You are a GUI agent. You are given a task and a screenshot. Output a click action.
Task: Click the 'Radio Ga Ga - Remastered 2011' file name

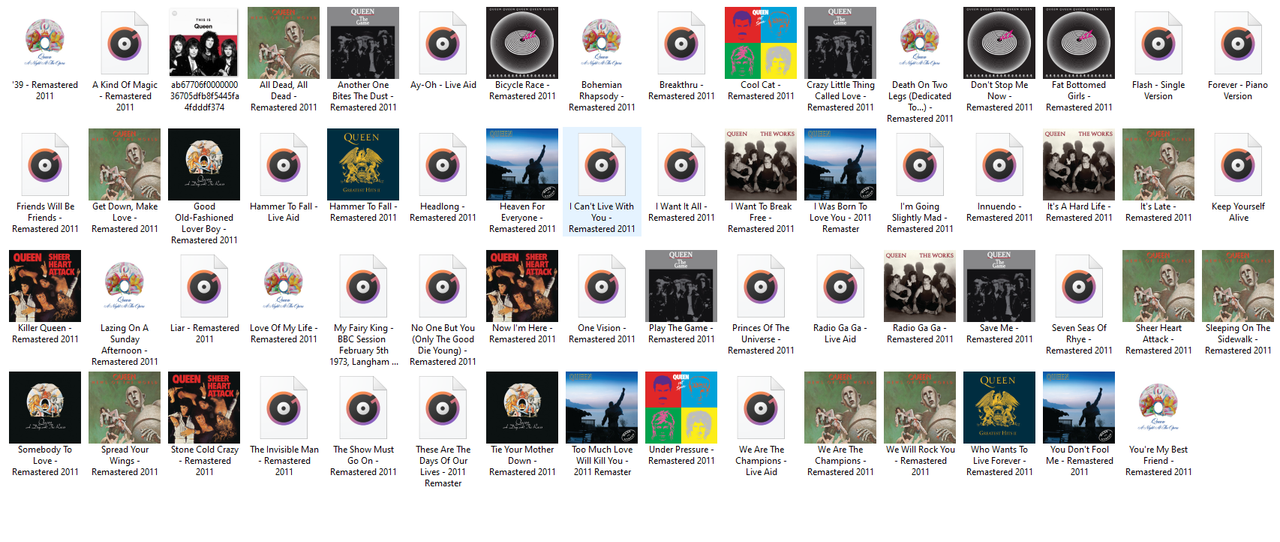click(920, 334)
